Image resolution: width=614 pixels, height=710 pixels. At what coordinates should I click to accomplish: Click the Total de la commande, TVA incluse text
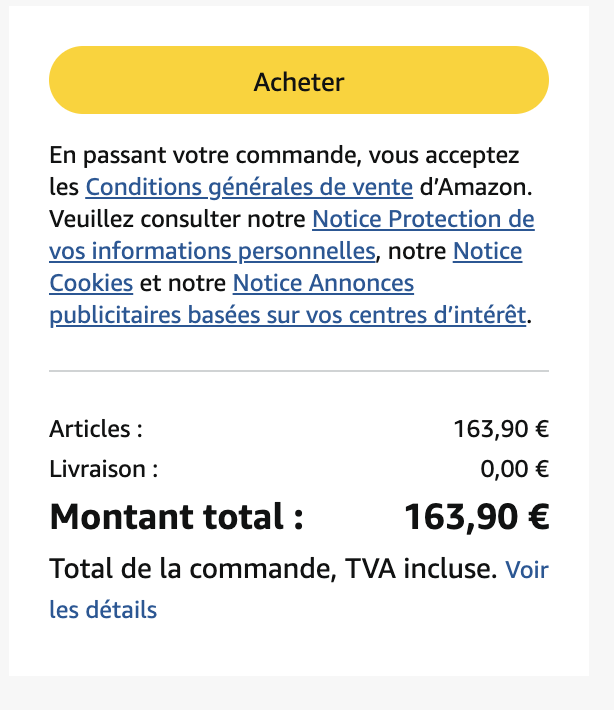click(273, 569)
